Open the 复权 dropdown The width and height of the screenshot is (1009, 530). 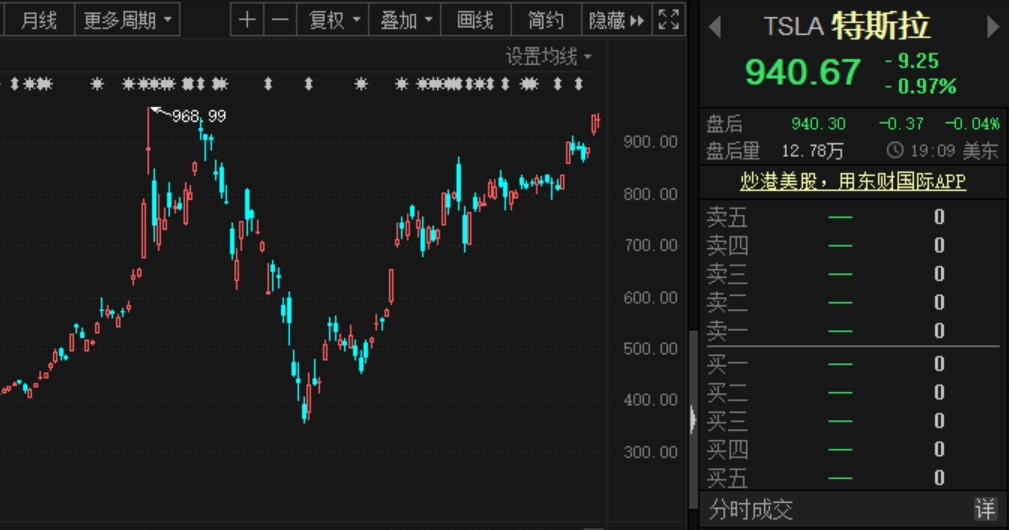(x=334, y=19)
